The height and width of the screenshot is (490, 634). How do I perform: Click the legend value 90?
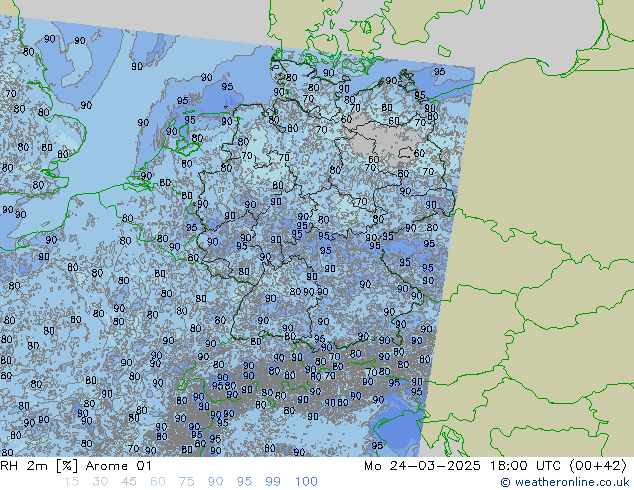click(x=215, y=482)
